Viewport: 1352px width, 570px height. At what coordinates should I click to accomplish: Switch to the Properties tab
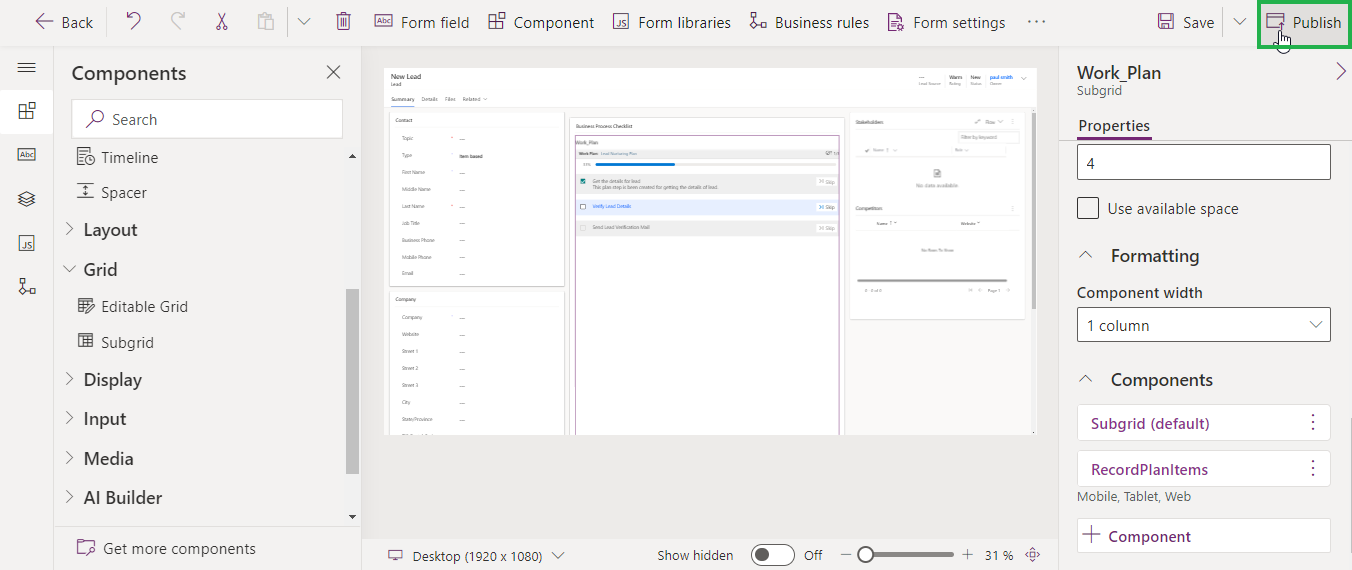tap(1114, 126)
